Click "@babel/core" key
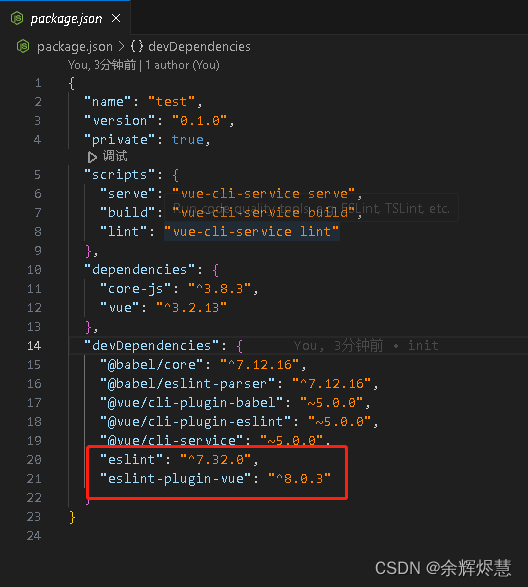The image size is (528, 587). [152, 365]
